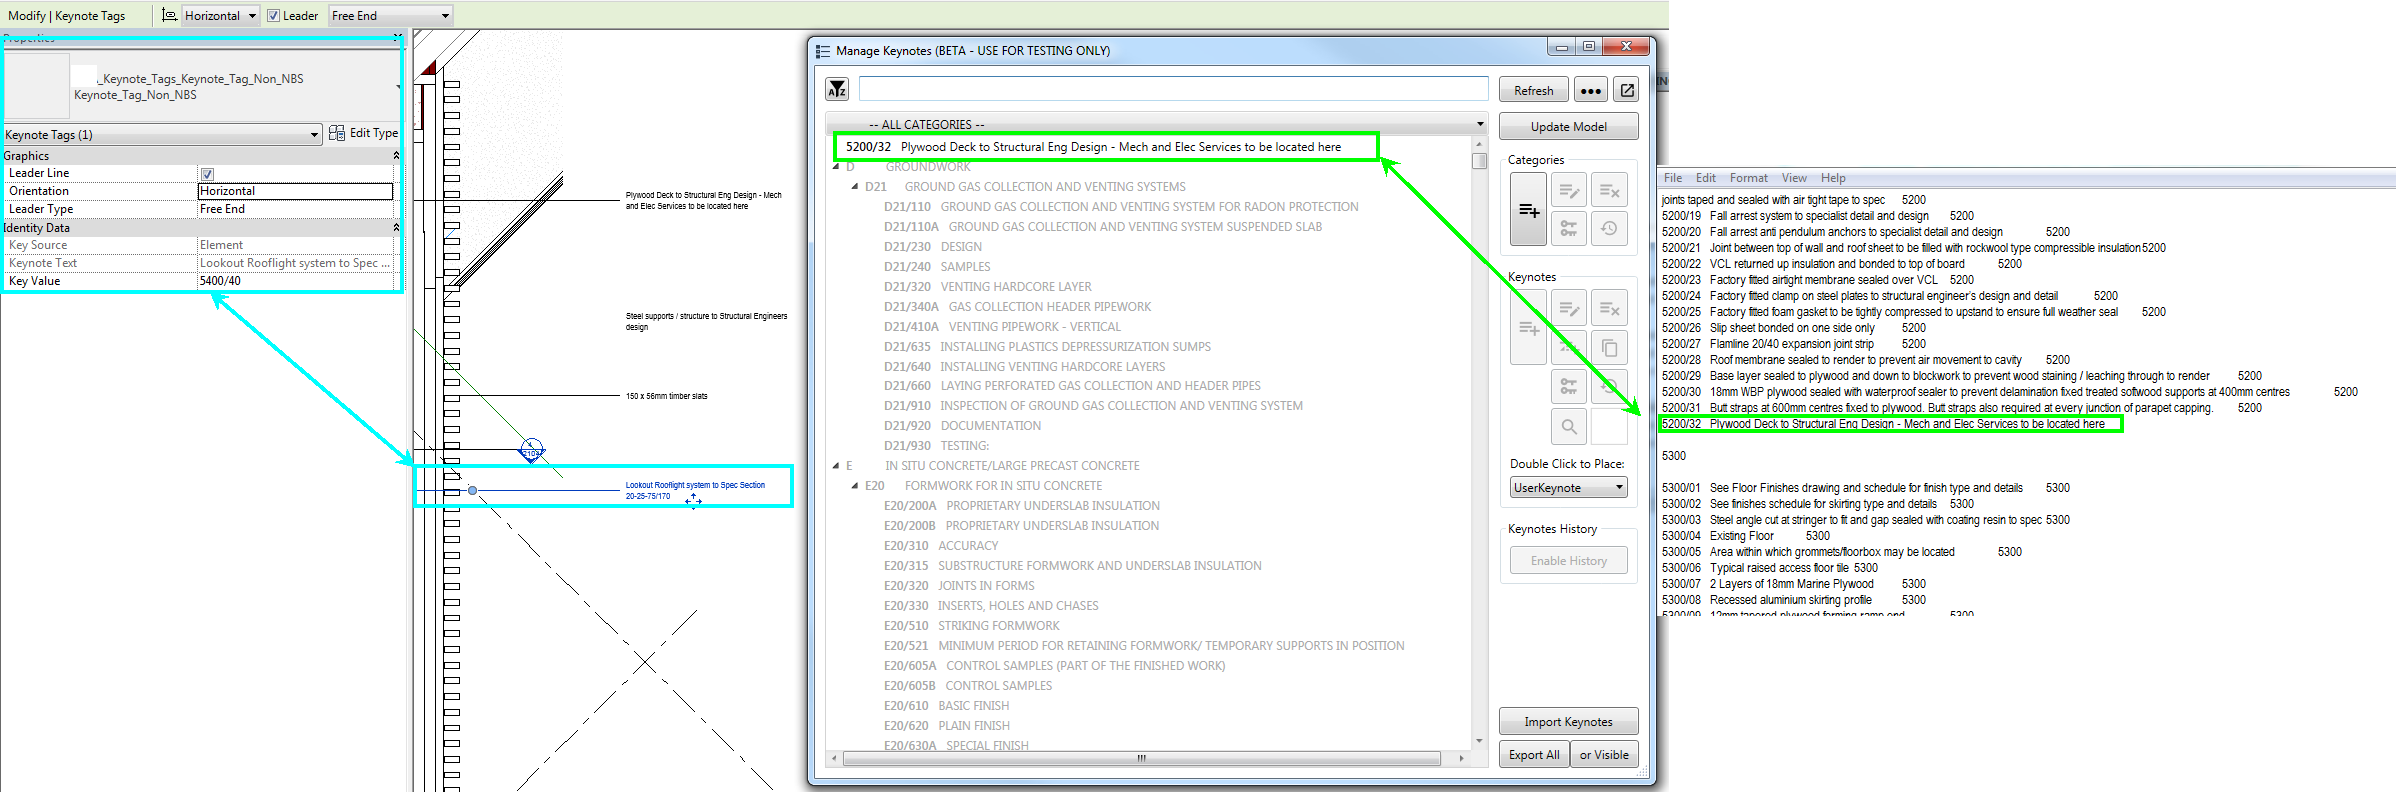This screenshot has height=792, width=2396.
Task: Select D21/110 radon protection keynote
Action: [1121, 207]
